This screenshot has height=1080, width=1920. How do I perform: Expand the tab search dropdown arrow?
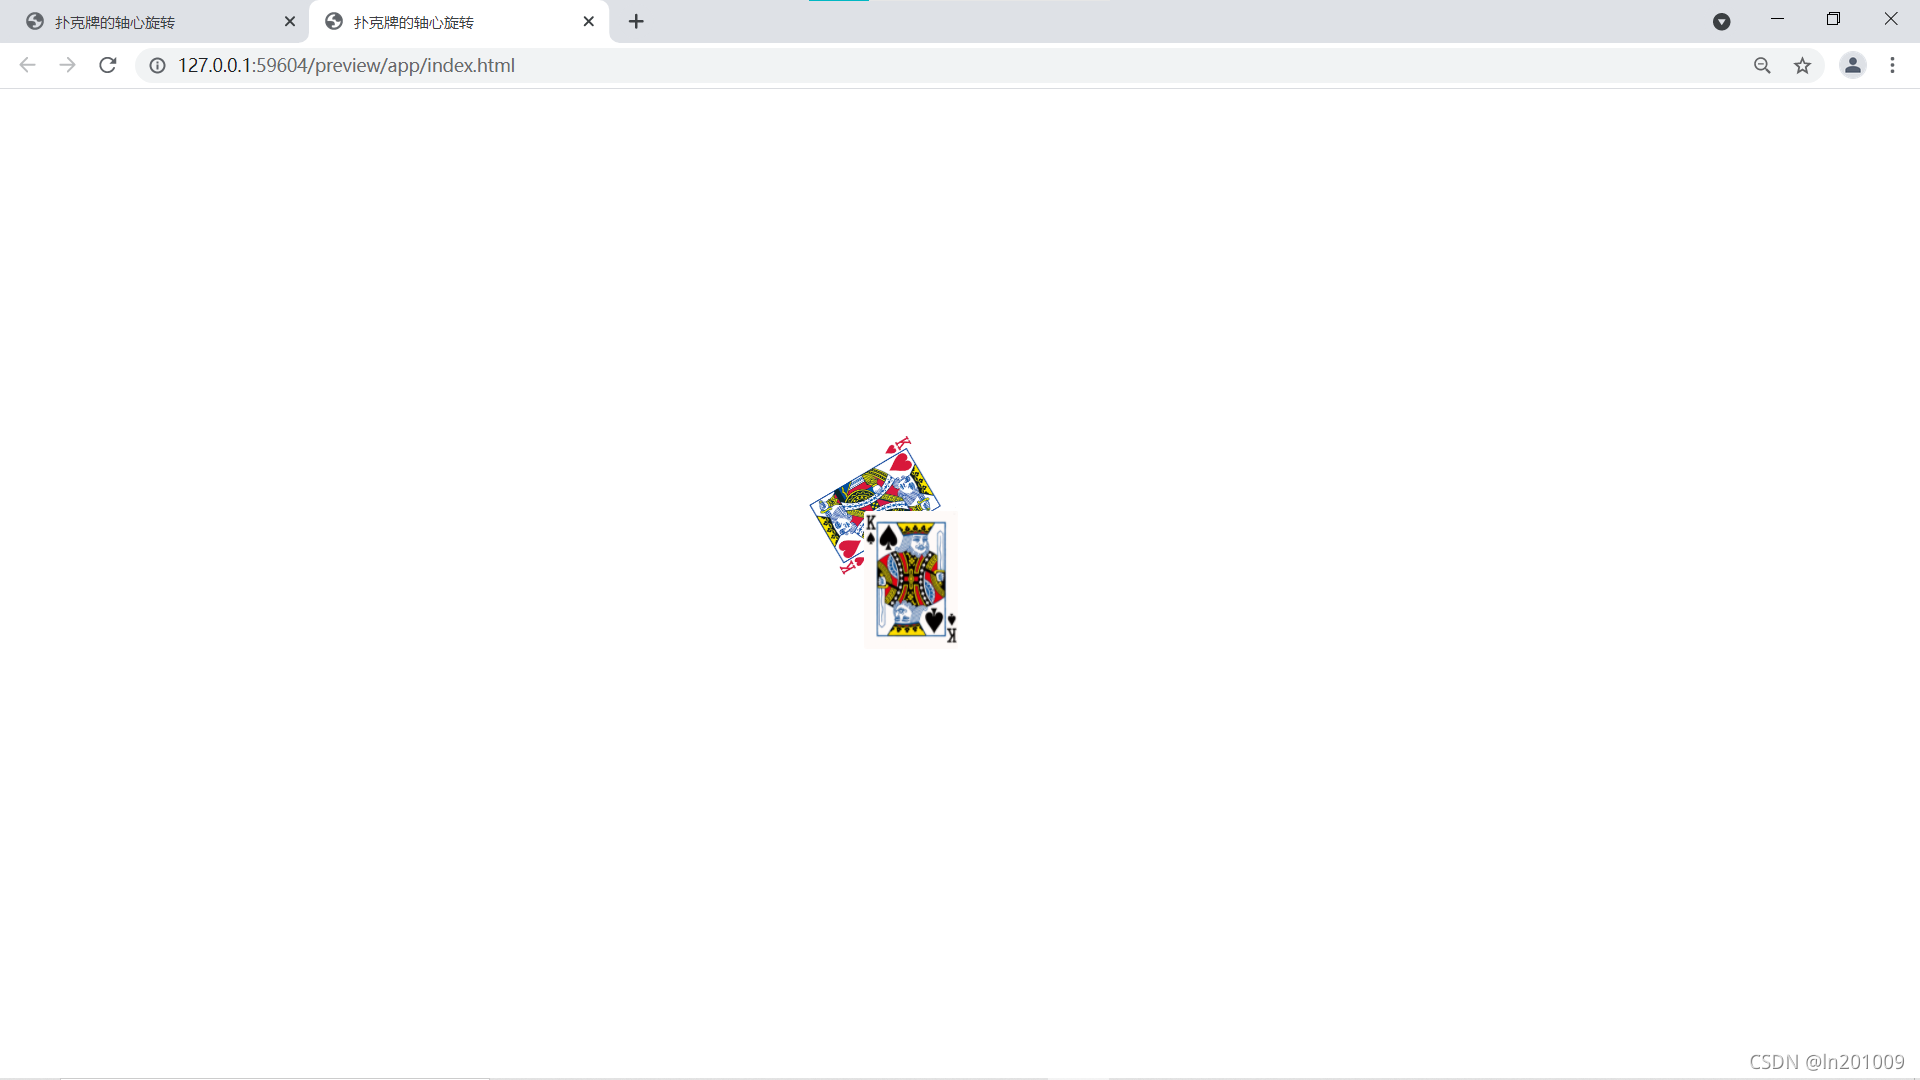click(1721, 21)
